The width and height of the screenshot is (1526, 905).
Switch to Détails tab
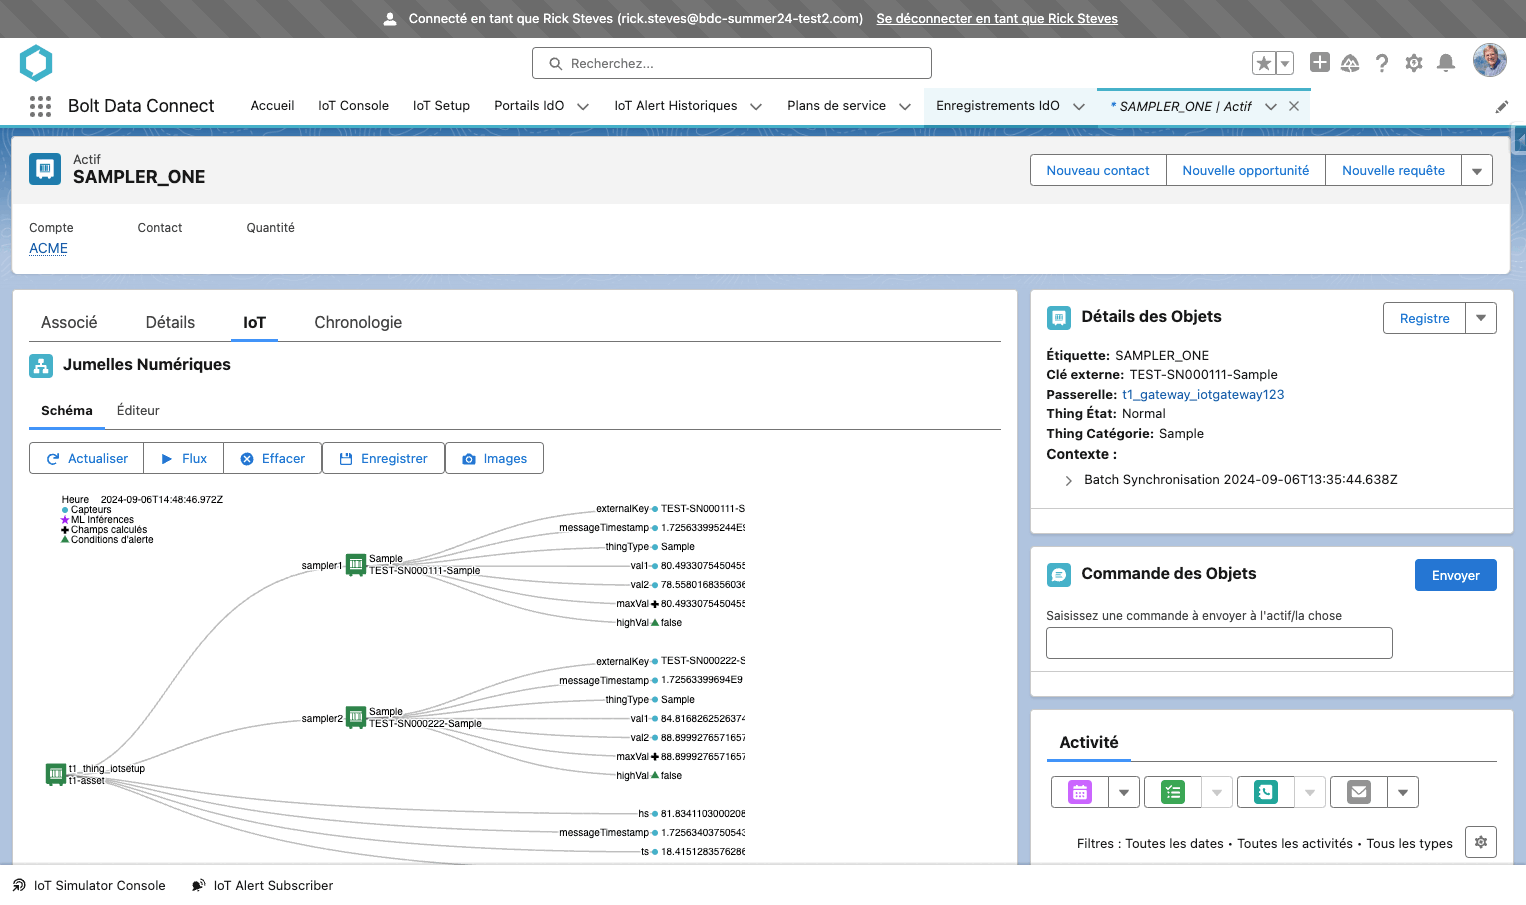point(170,322)
